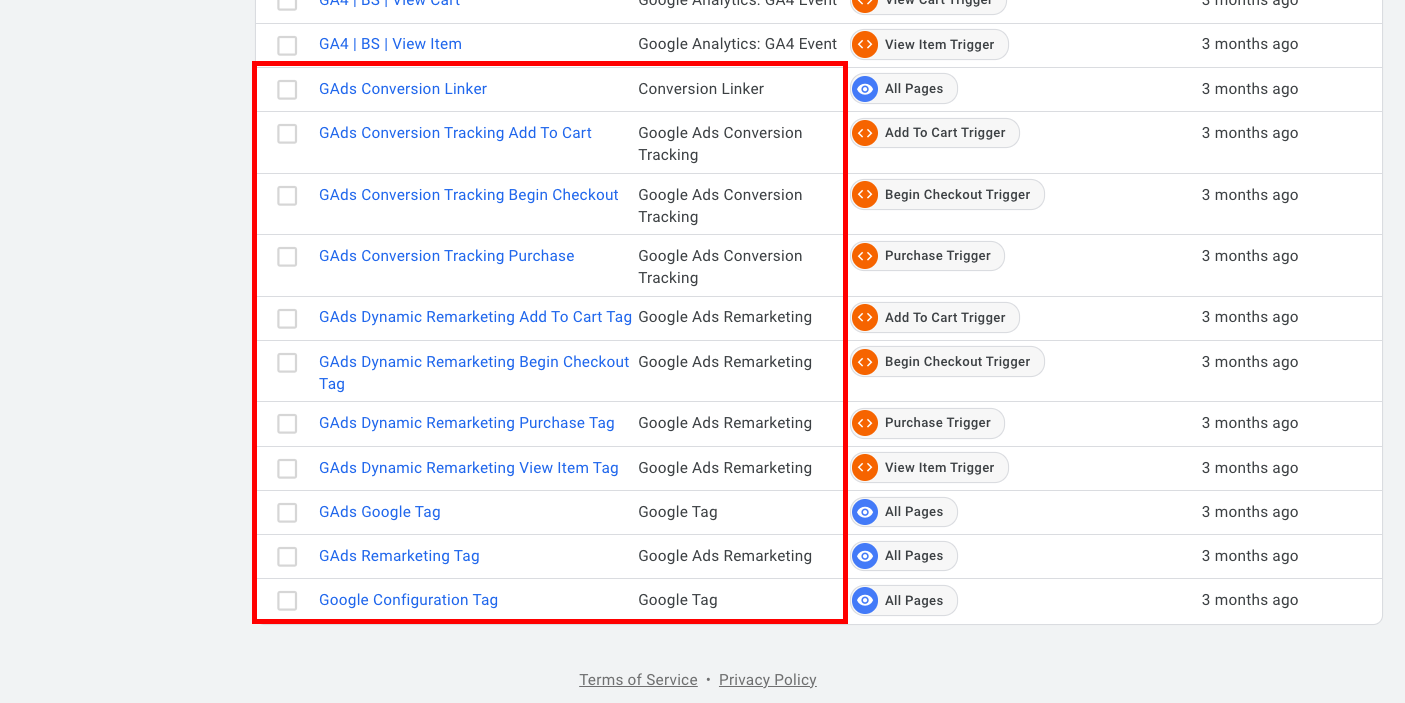The image size is (1405, 703).
Task: Click the type cell of GAds Conversion Tracking Purchase
Action: coord(720,267)
